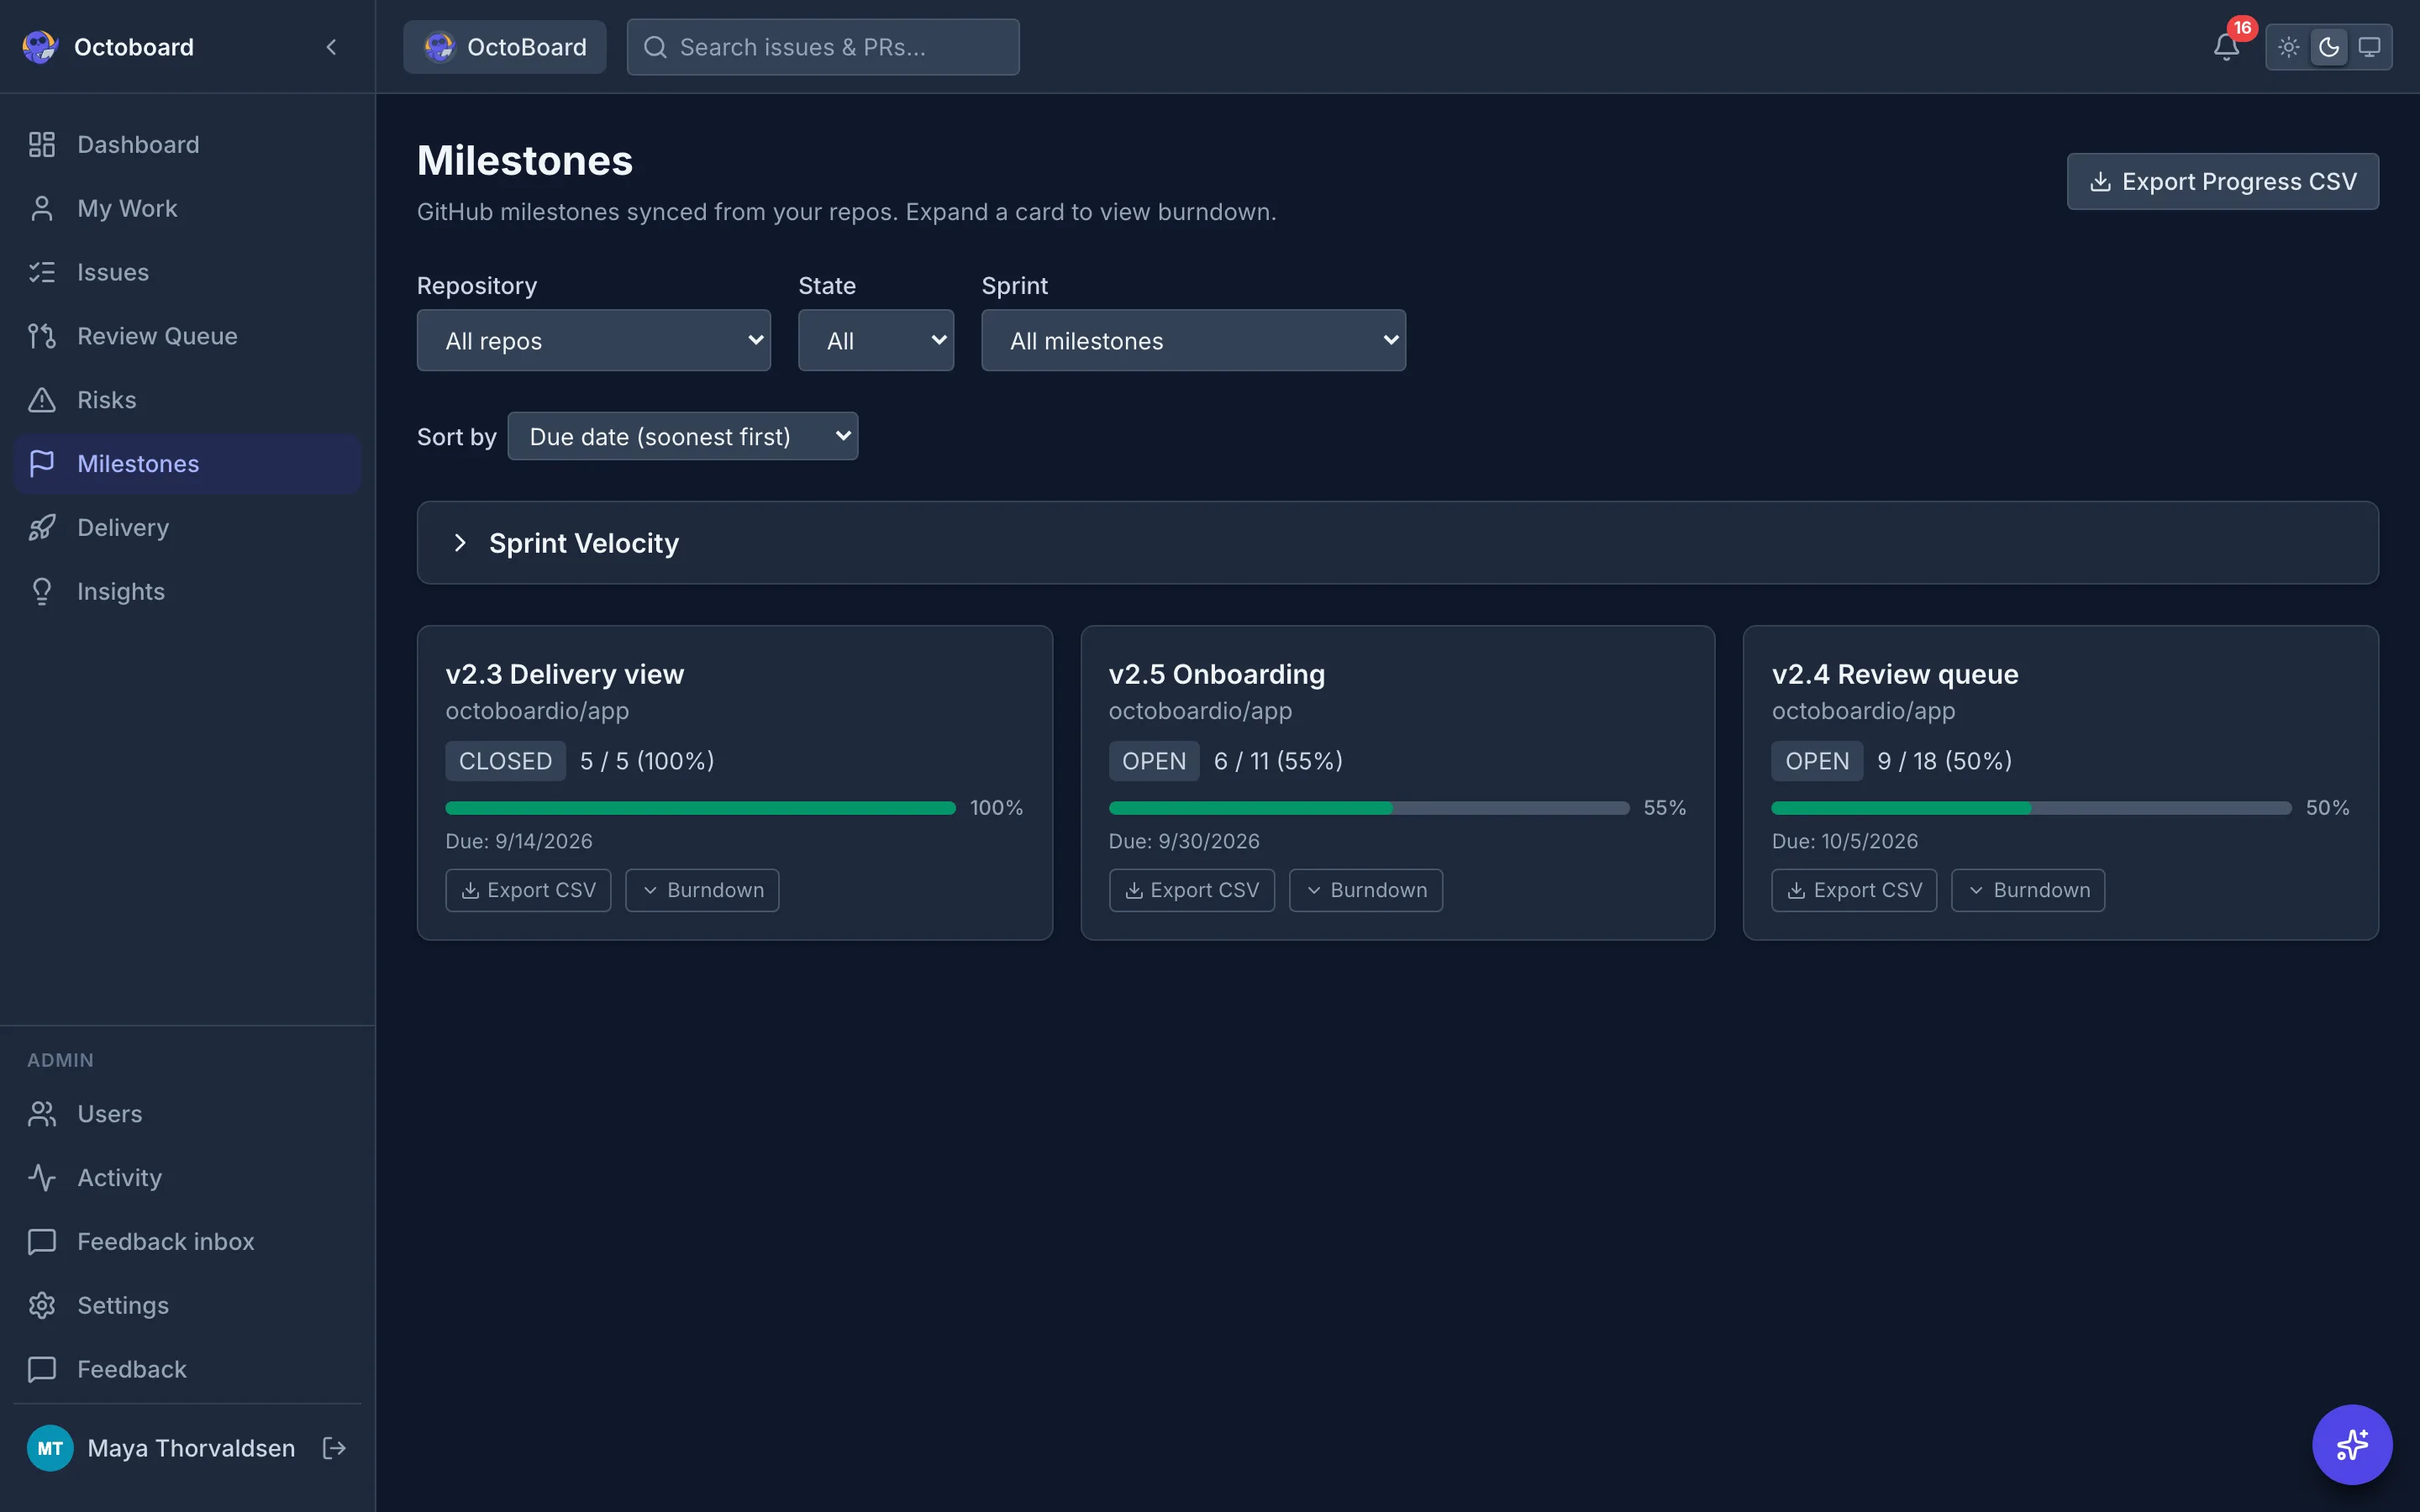Export CSV for v2.4 Review queue
The width and height of the screenshot is (2420, 1512).
[1854, 890]
